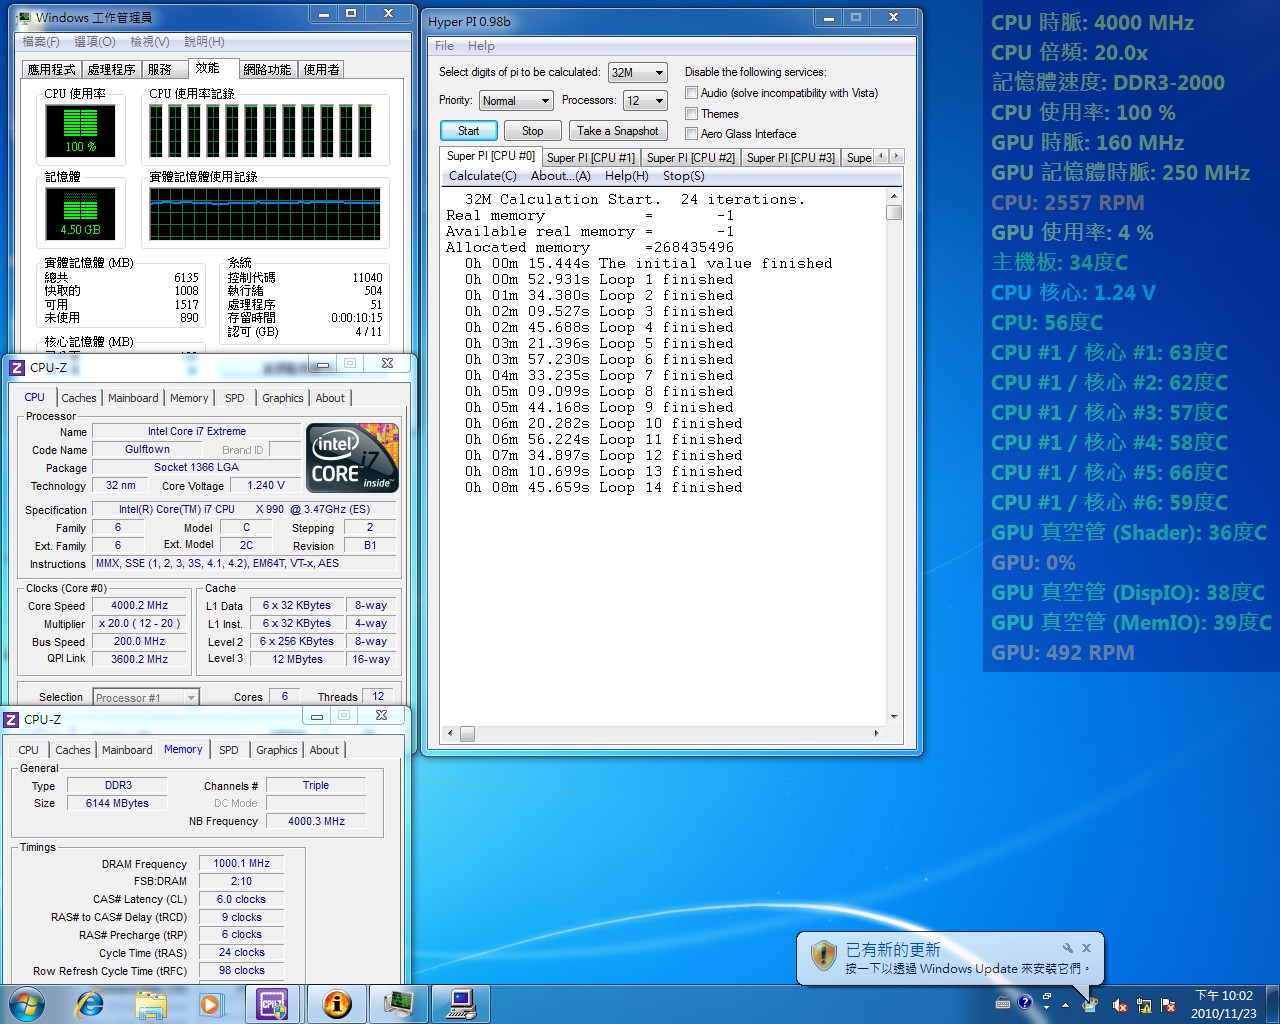This screenshot has width=1280, height=1024.
Task: Click the upper CPU-Z window title icon
Action: tap(16, 367)
